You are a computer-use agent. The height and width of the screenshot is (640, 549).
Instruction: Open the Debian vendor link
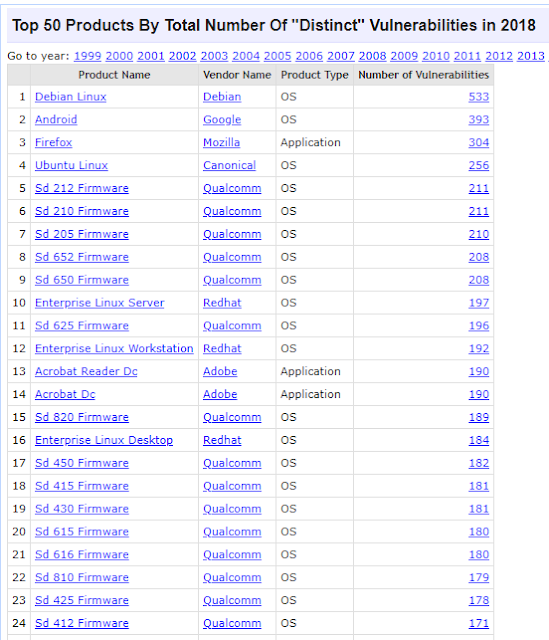coord(222,97)
